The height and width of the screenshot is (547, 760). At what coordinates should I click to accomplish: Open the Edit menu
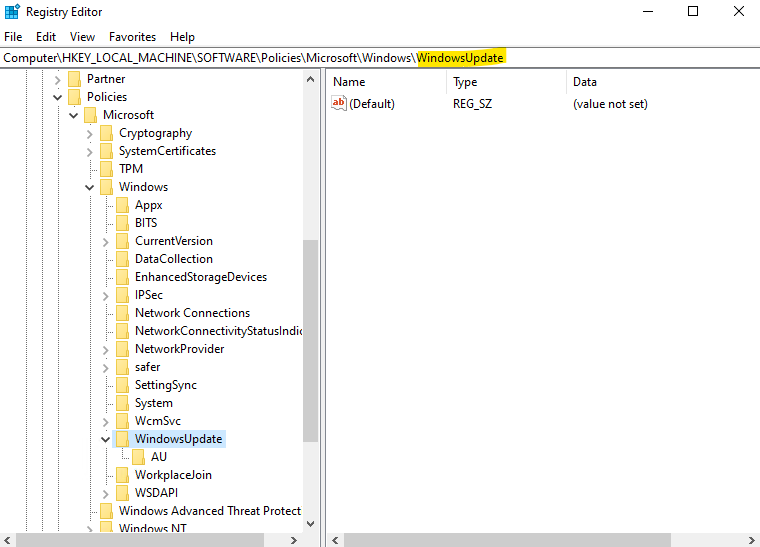[46, 37]
